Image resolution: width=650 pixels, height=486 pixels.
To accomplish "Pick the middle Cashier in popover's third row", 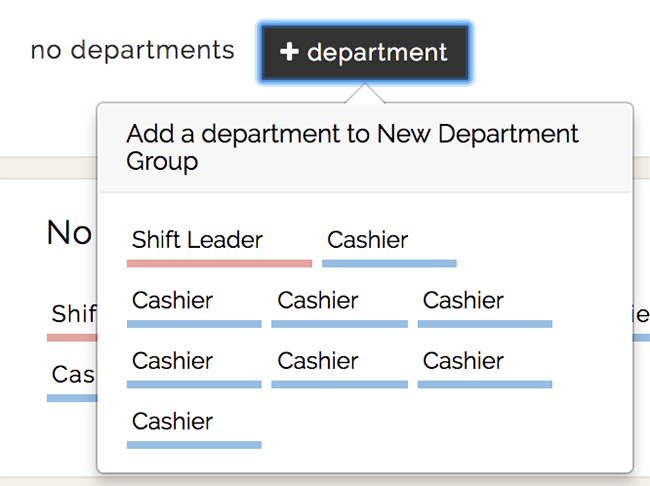I will click(x=318, y=361).
